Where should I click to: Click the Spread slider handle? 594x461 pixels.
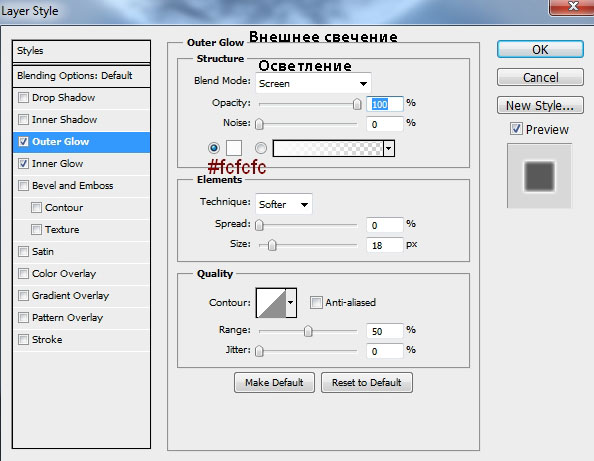click(259, 225)
